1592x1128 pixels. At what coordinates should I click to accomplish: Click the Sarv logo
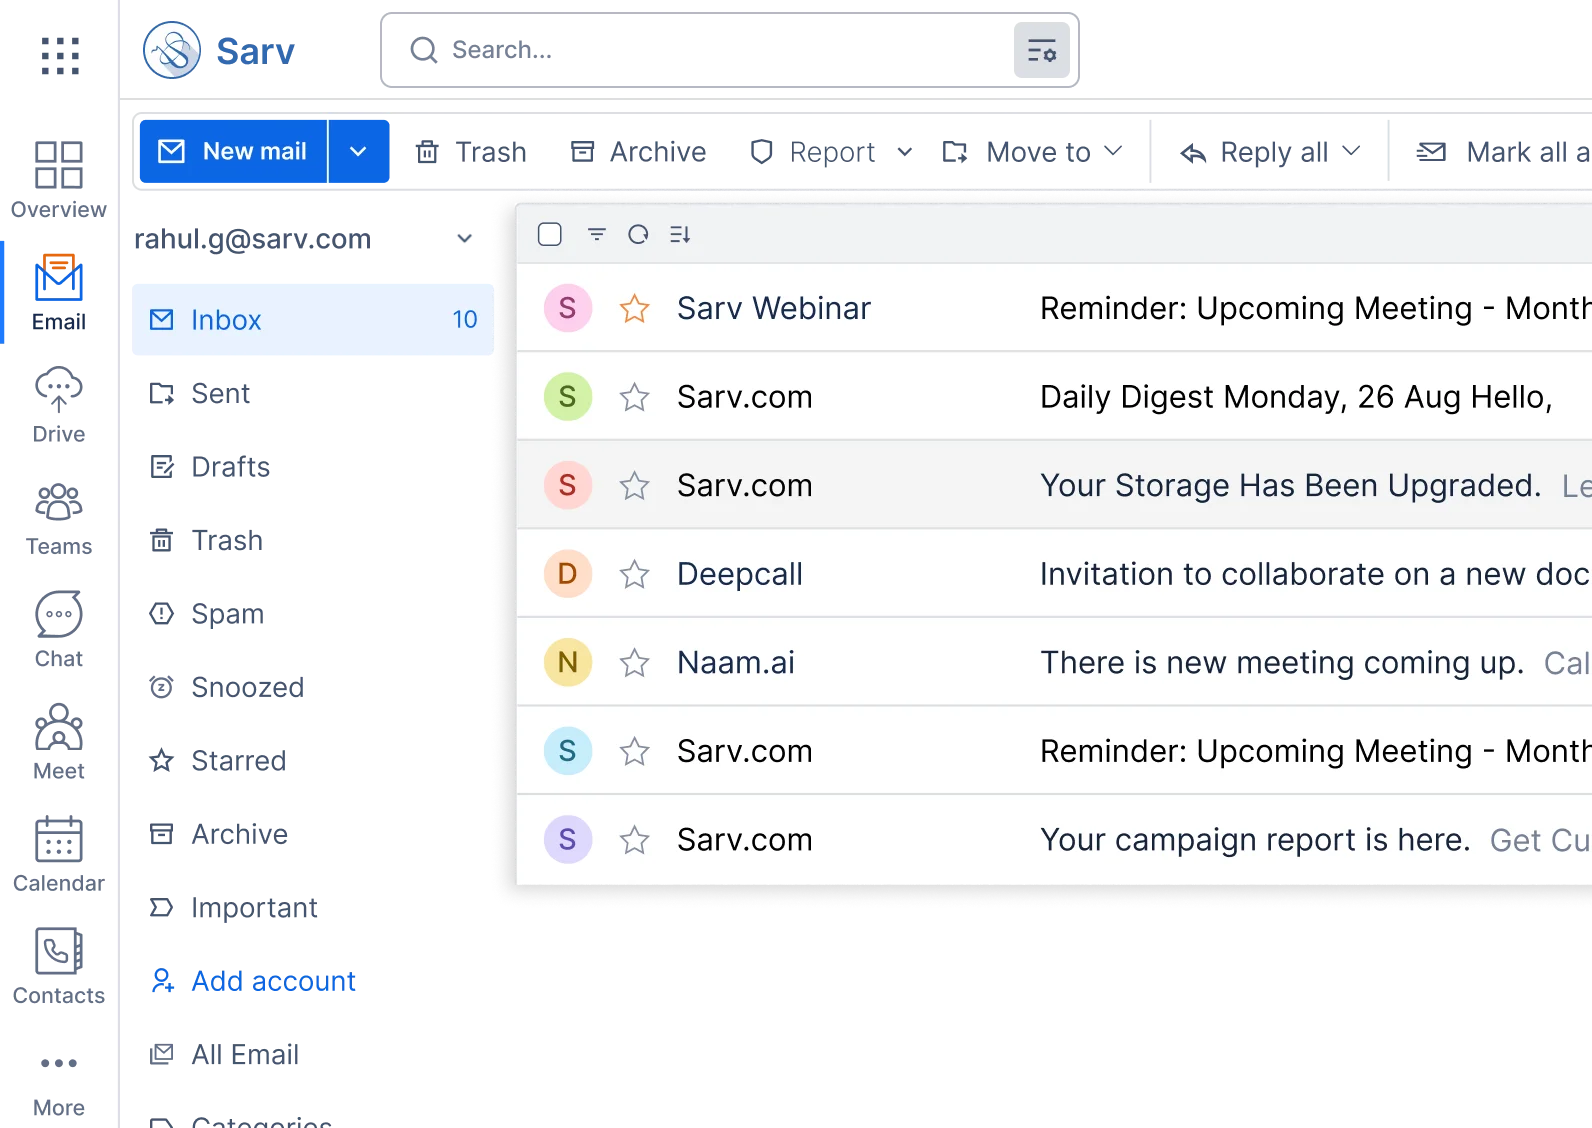219,50
